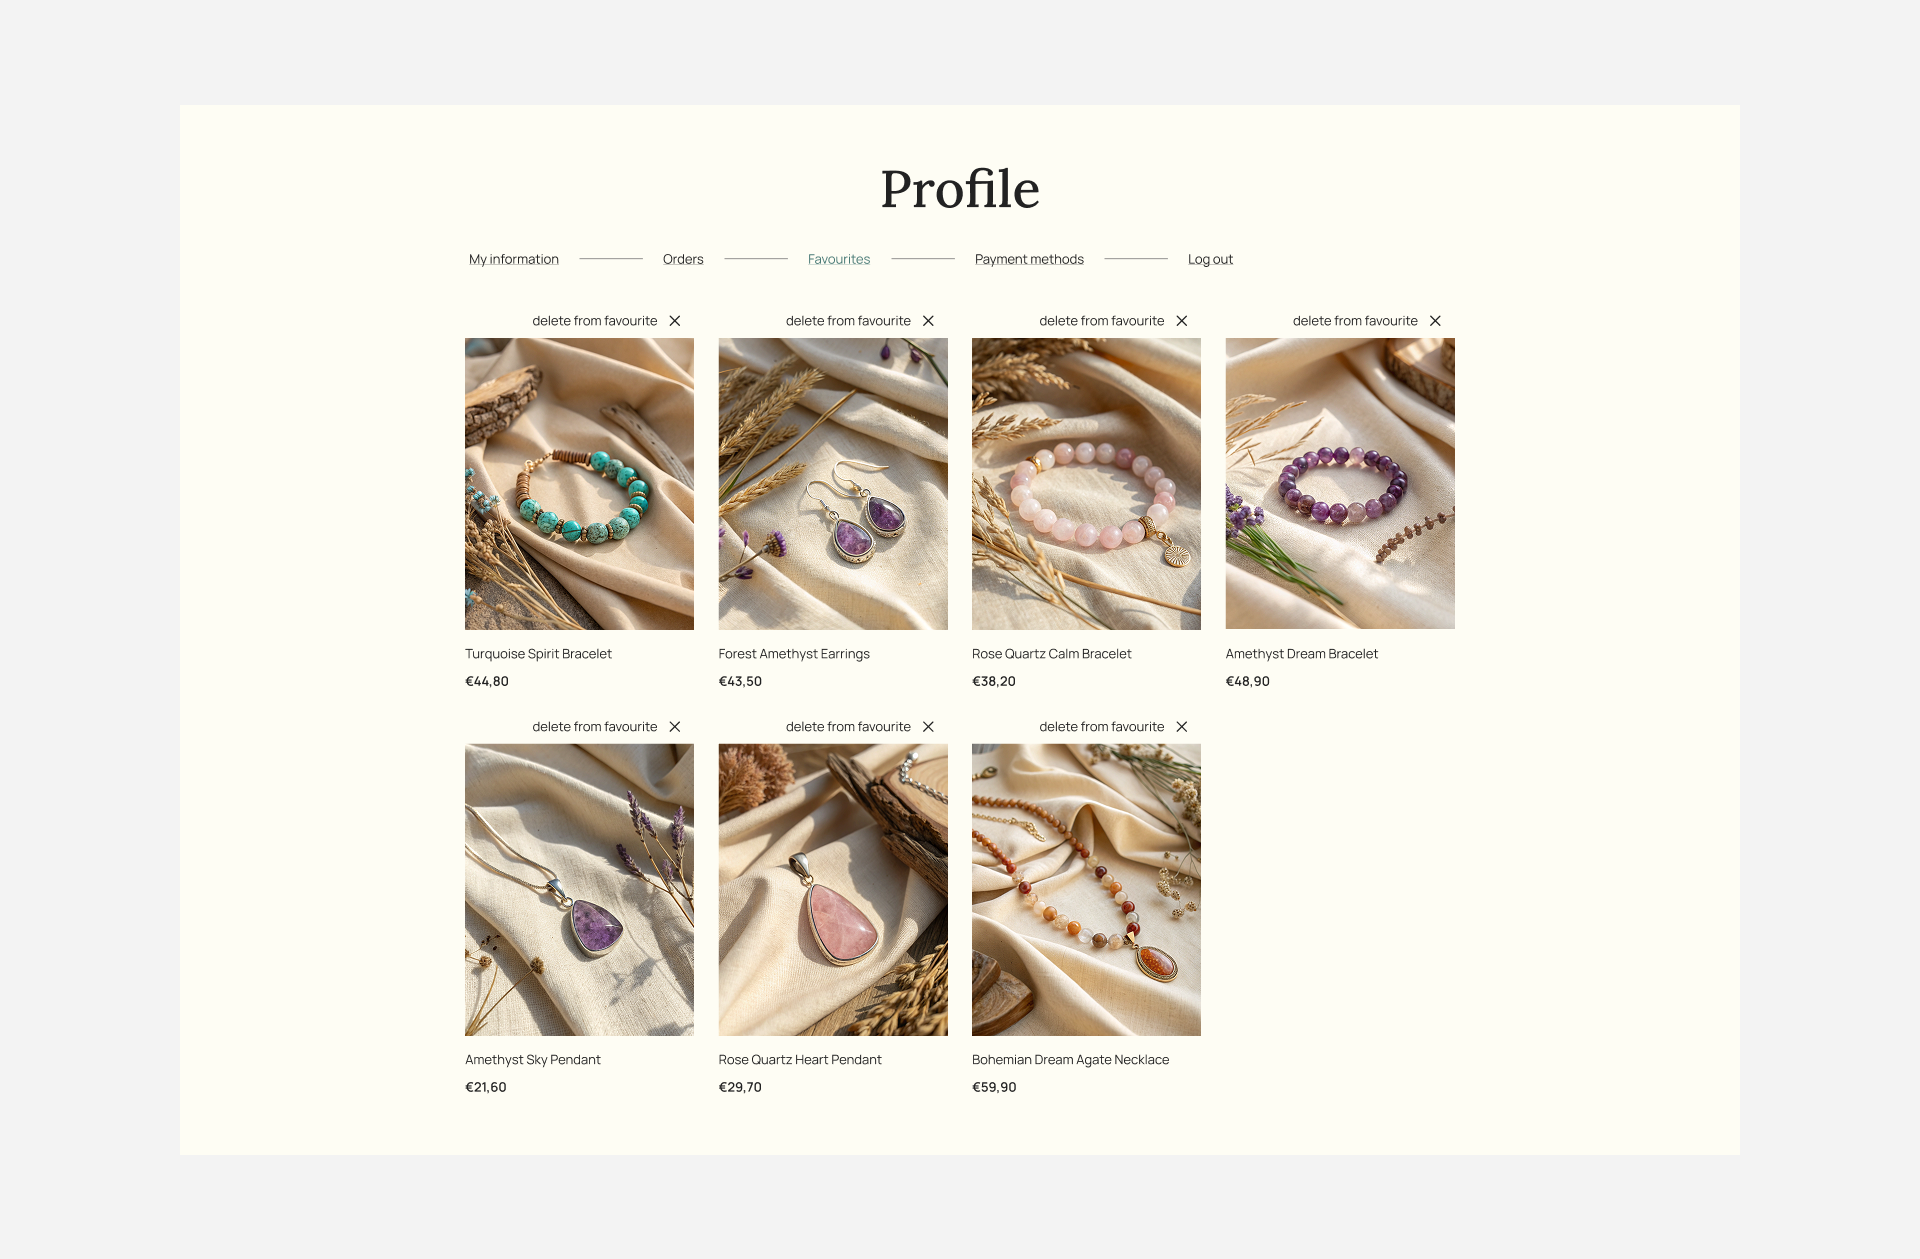Delete Amethyst Dream Bracelet using X icon

[x=1435, y=321]
